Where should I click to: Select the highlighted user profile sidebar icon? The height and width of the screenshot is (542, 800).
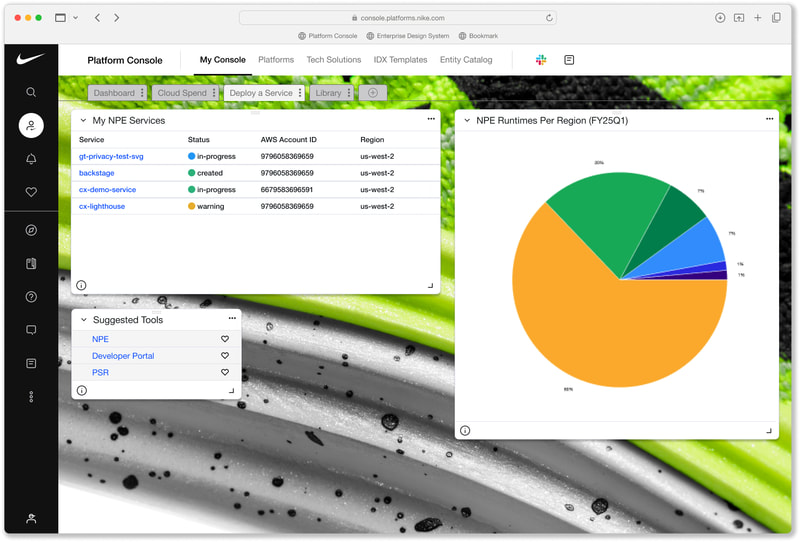tap(31, 126)
